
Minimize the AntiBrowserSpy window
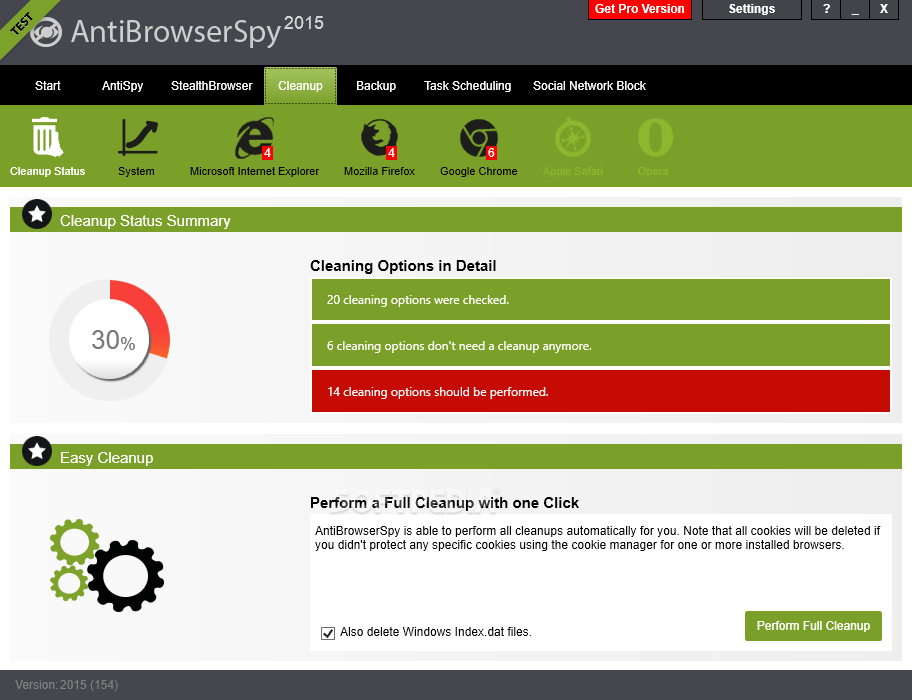pyautogui.click(x=855, y=9)
